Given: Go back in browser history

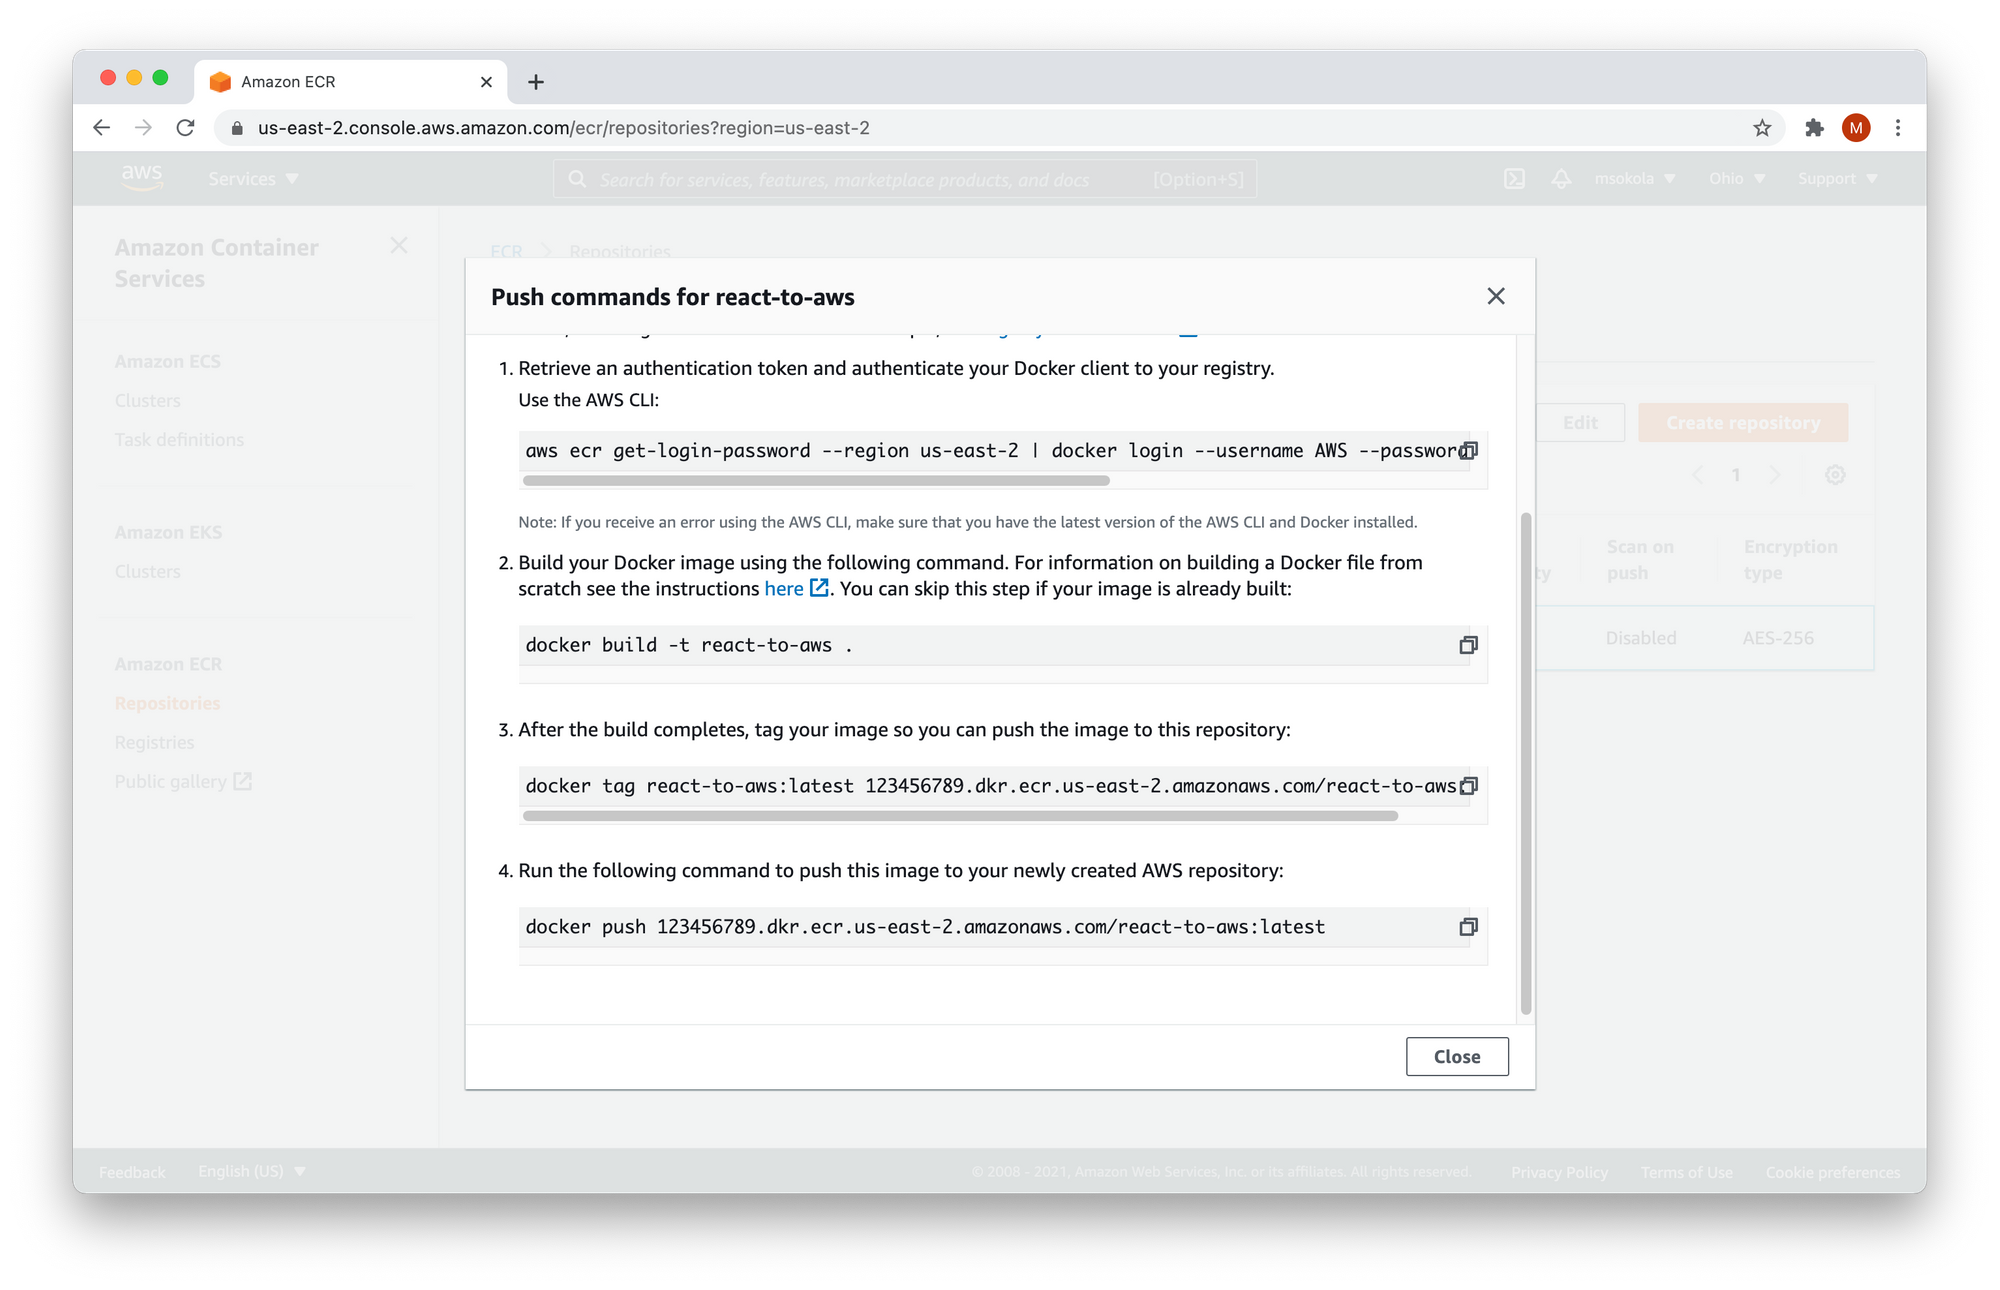Looking at the screenshot, I should click(x=101, y=128).
